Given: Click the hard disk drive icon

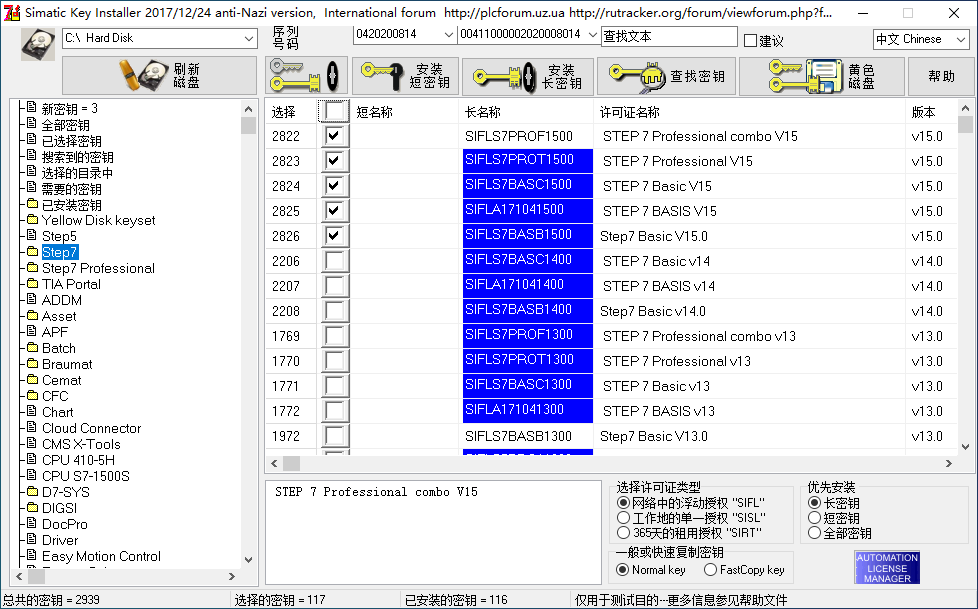Looking at the screenshot, I should pyautogui.click(x=37, y=44).
